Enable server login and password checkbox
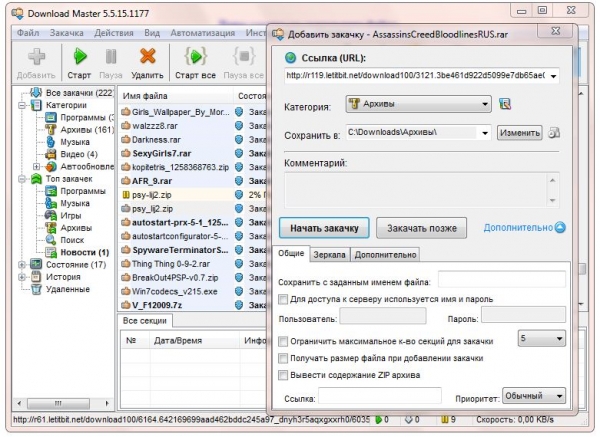The width and height of the screenshot is (600, 437). (283, 299)
